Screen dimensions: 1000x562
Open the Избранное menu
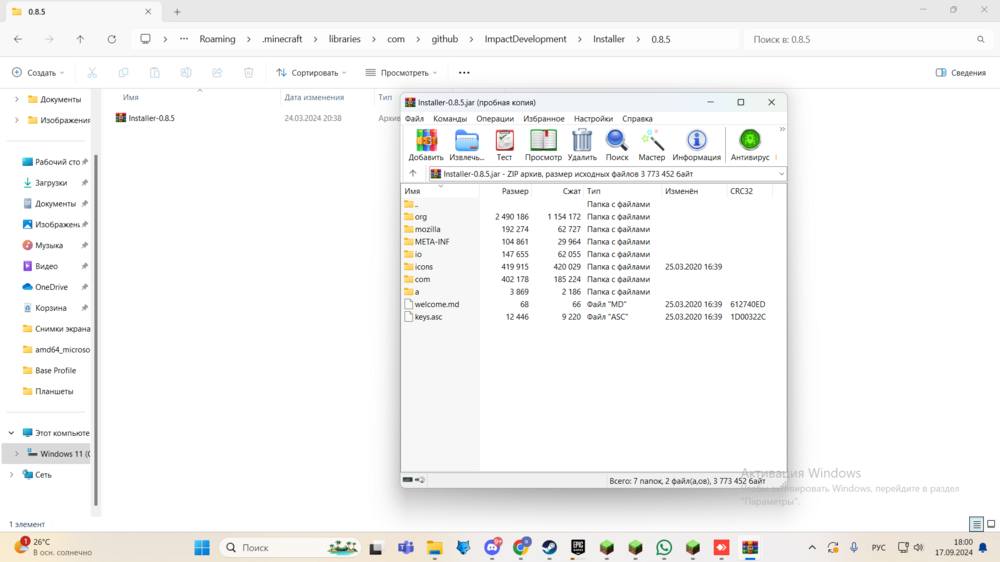click(543, 119)
